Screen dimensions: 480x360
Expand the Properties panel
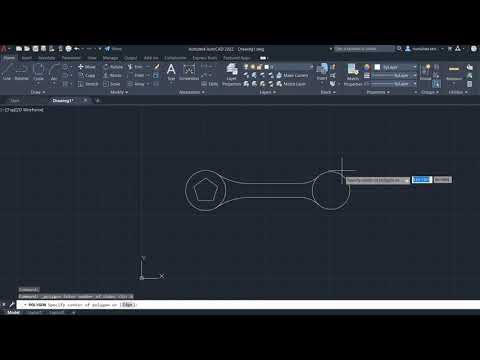[378, 92]
